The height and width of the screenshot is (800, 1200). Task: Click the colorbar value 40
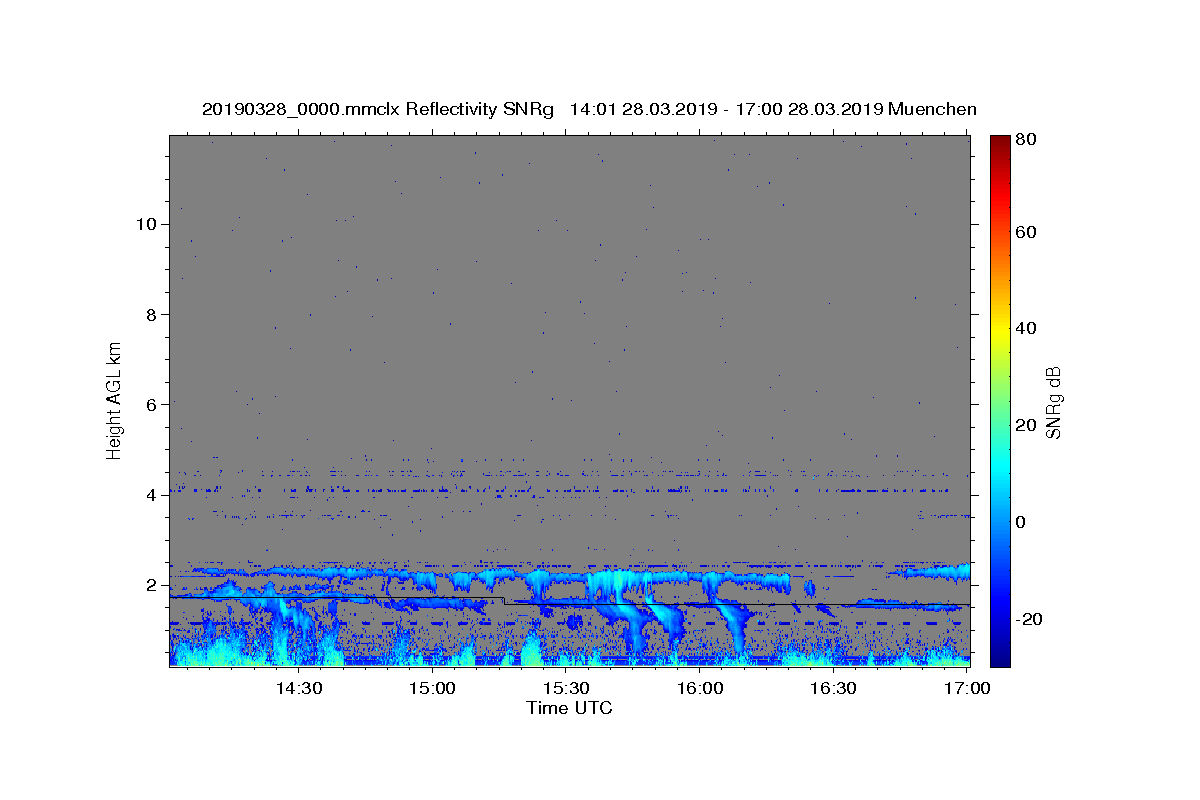(x=1027, y=328)
